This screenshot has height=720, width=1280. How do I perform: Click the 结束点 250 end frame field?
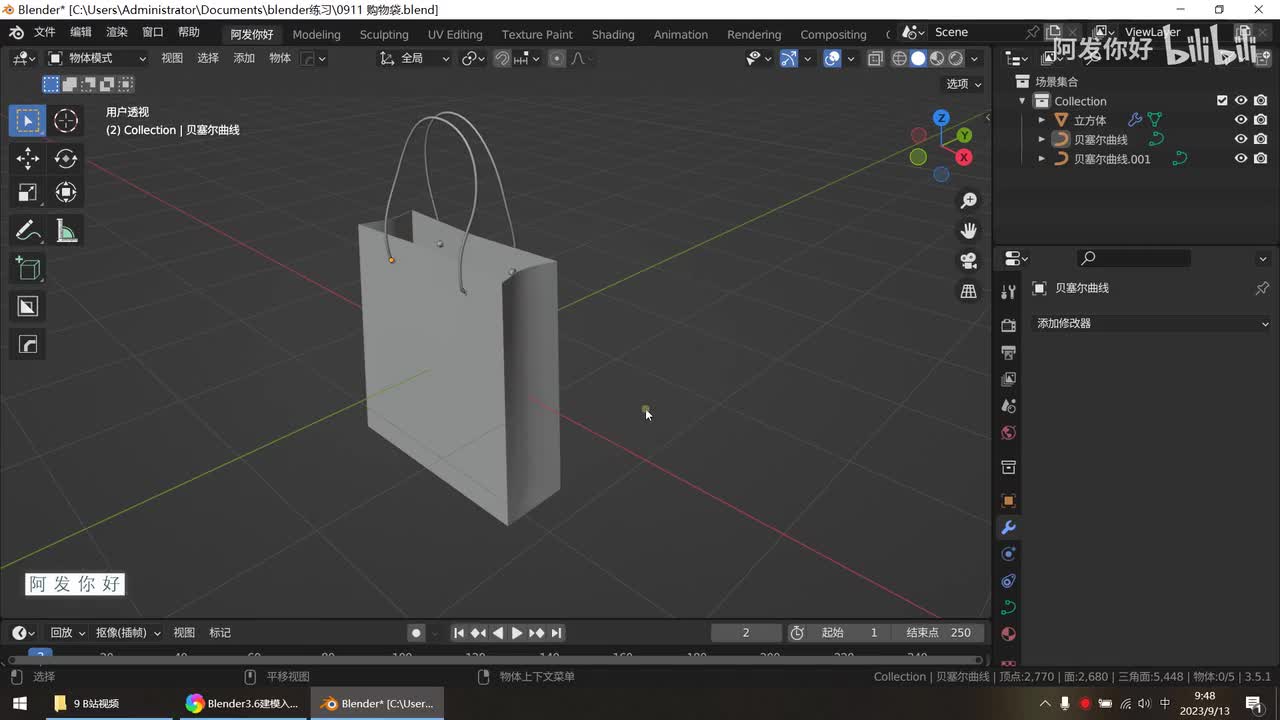point(938,632)
